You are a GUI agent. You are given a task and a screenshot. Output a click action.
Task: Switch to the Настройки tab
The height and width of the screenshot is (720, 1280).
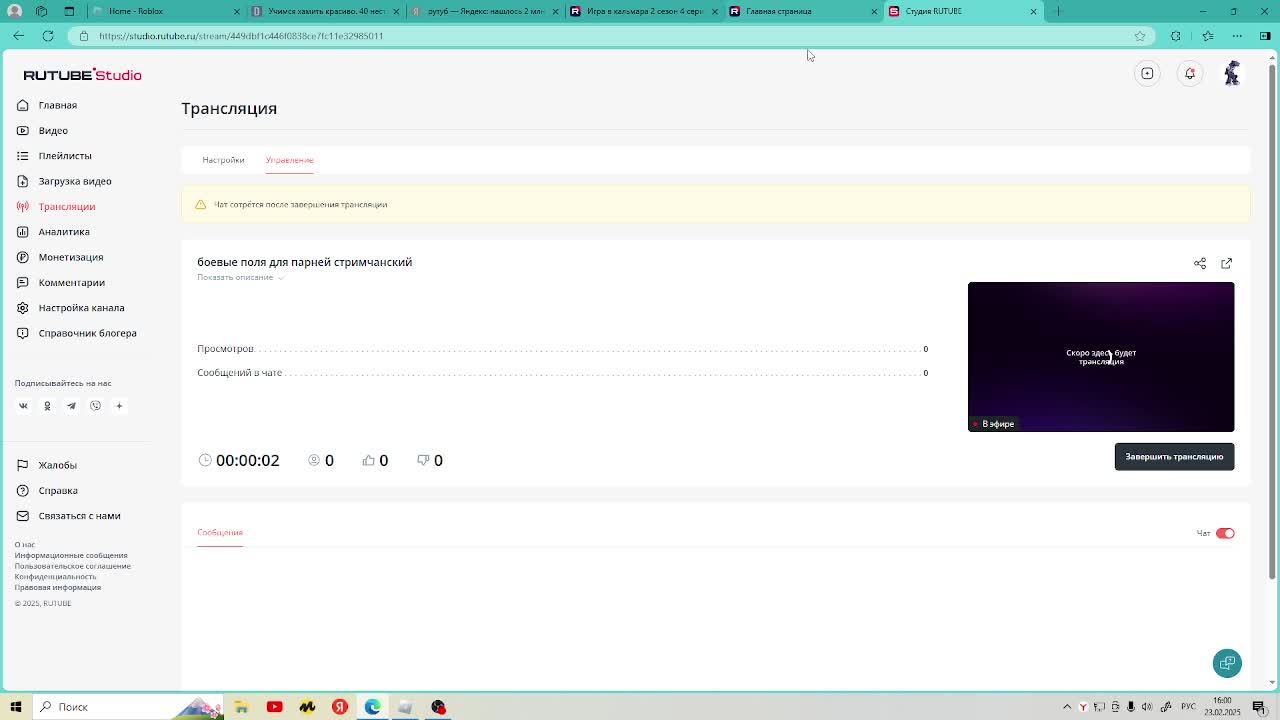(223, 160)
